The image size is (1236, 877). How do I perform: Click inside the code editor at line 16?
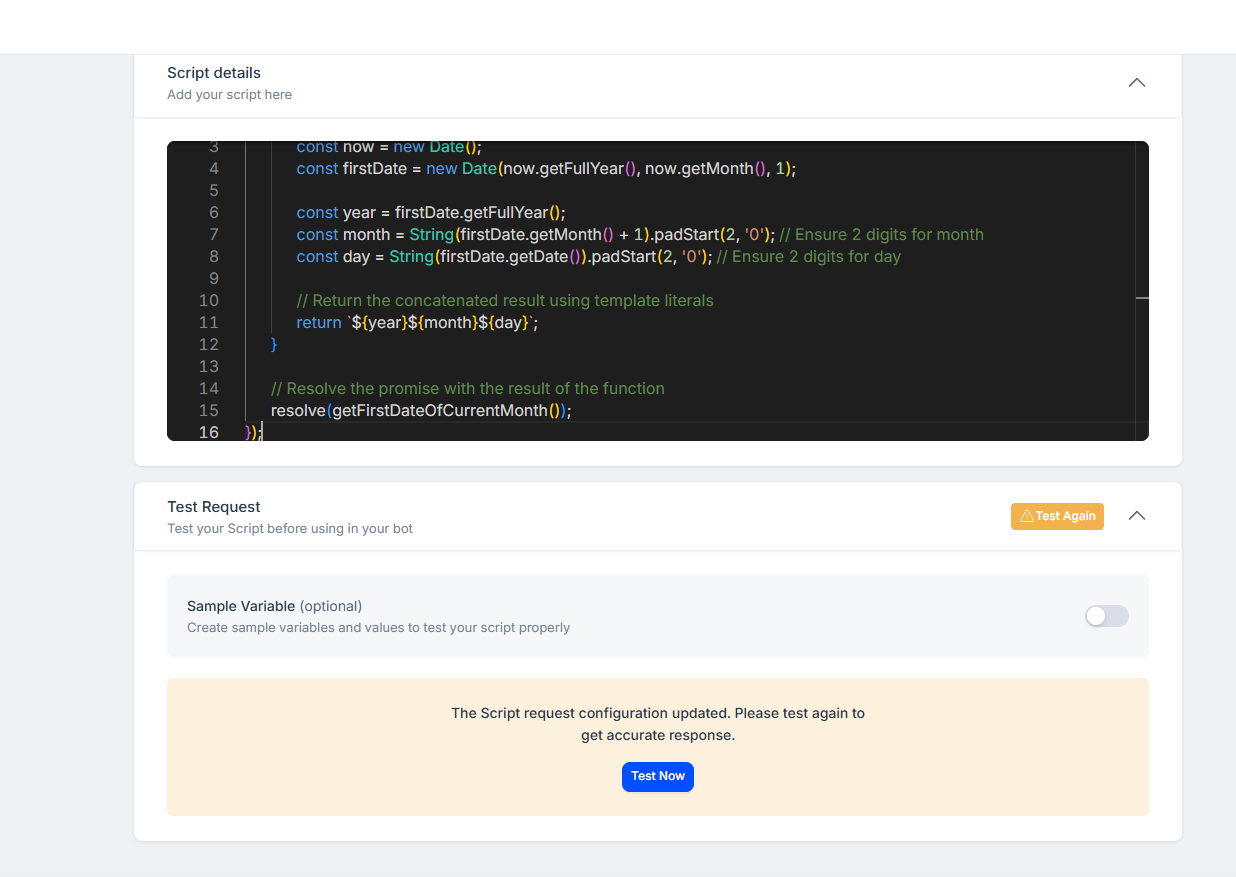point(690,432)
